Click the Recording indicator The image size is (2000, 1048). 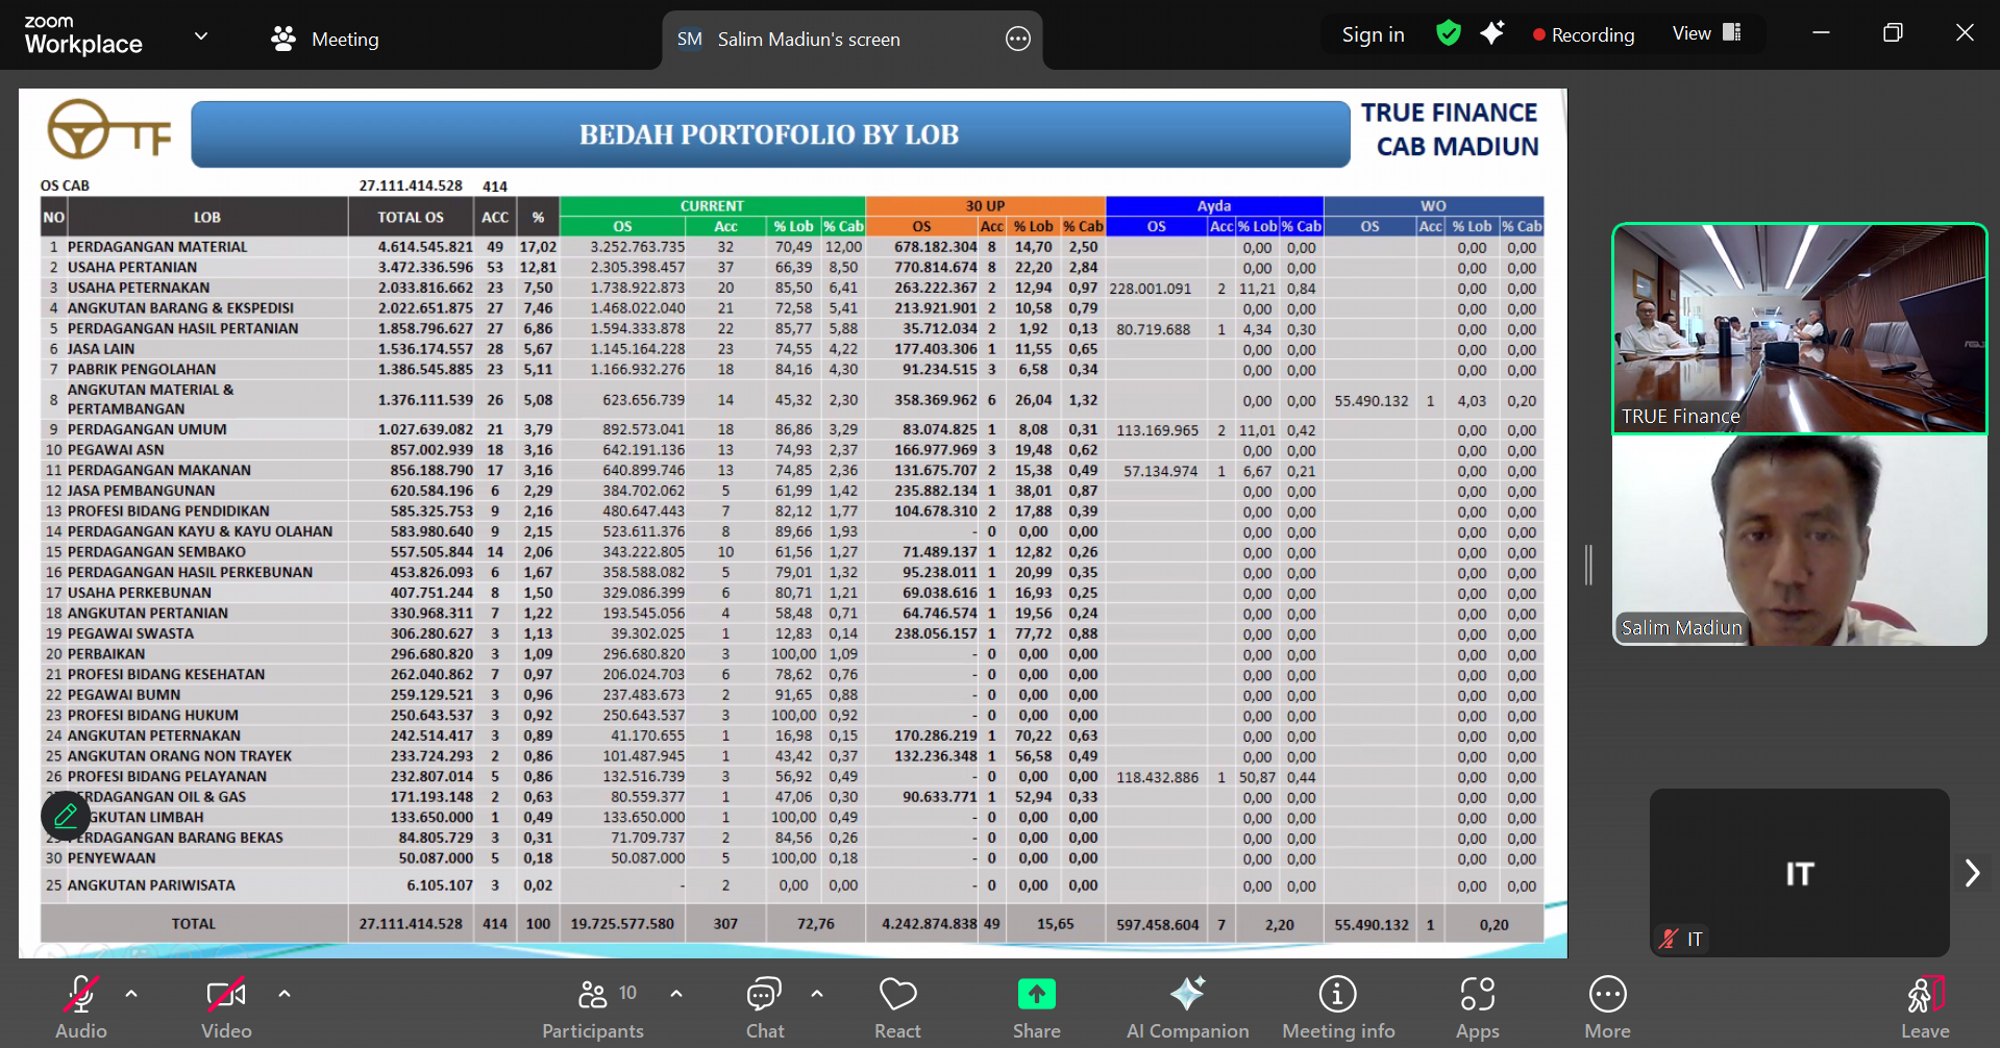[x=1583, y=35]
